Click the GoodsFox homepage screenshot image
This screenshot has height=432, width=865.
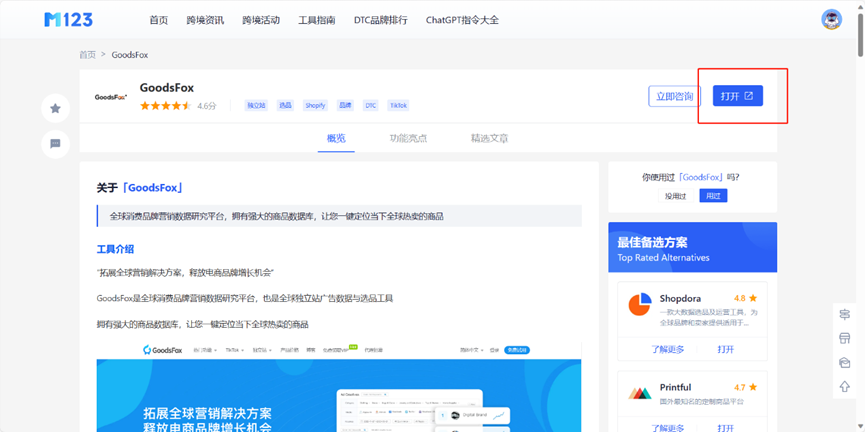coord(339,387)
